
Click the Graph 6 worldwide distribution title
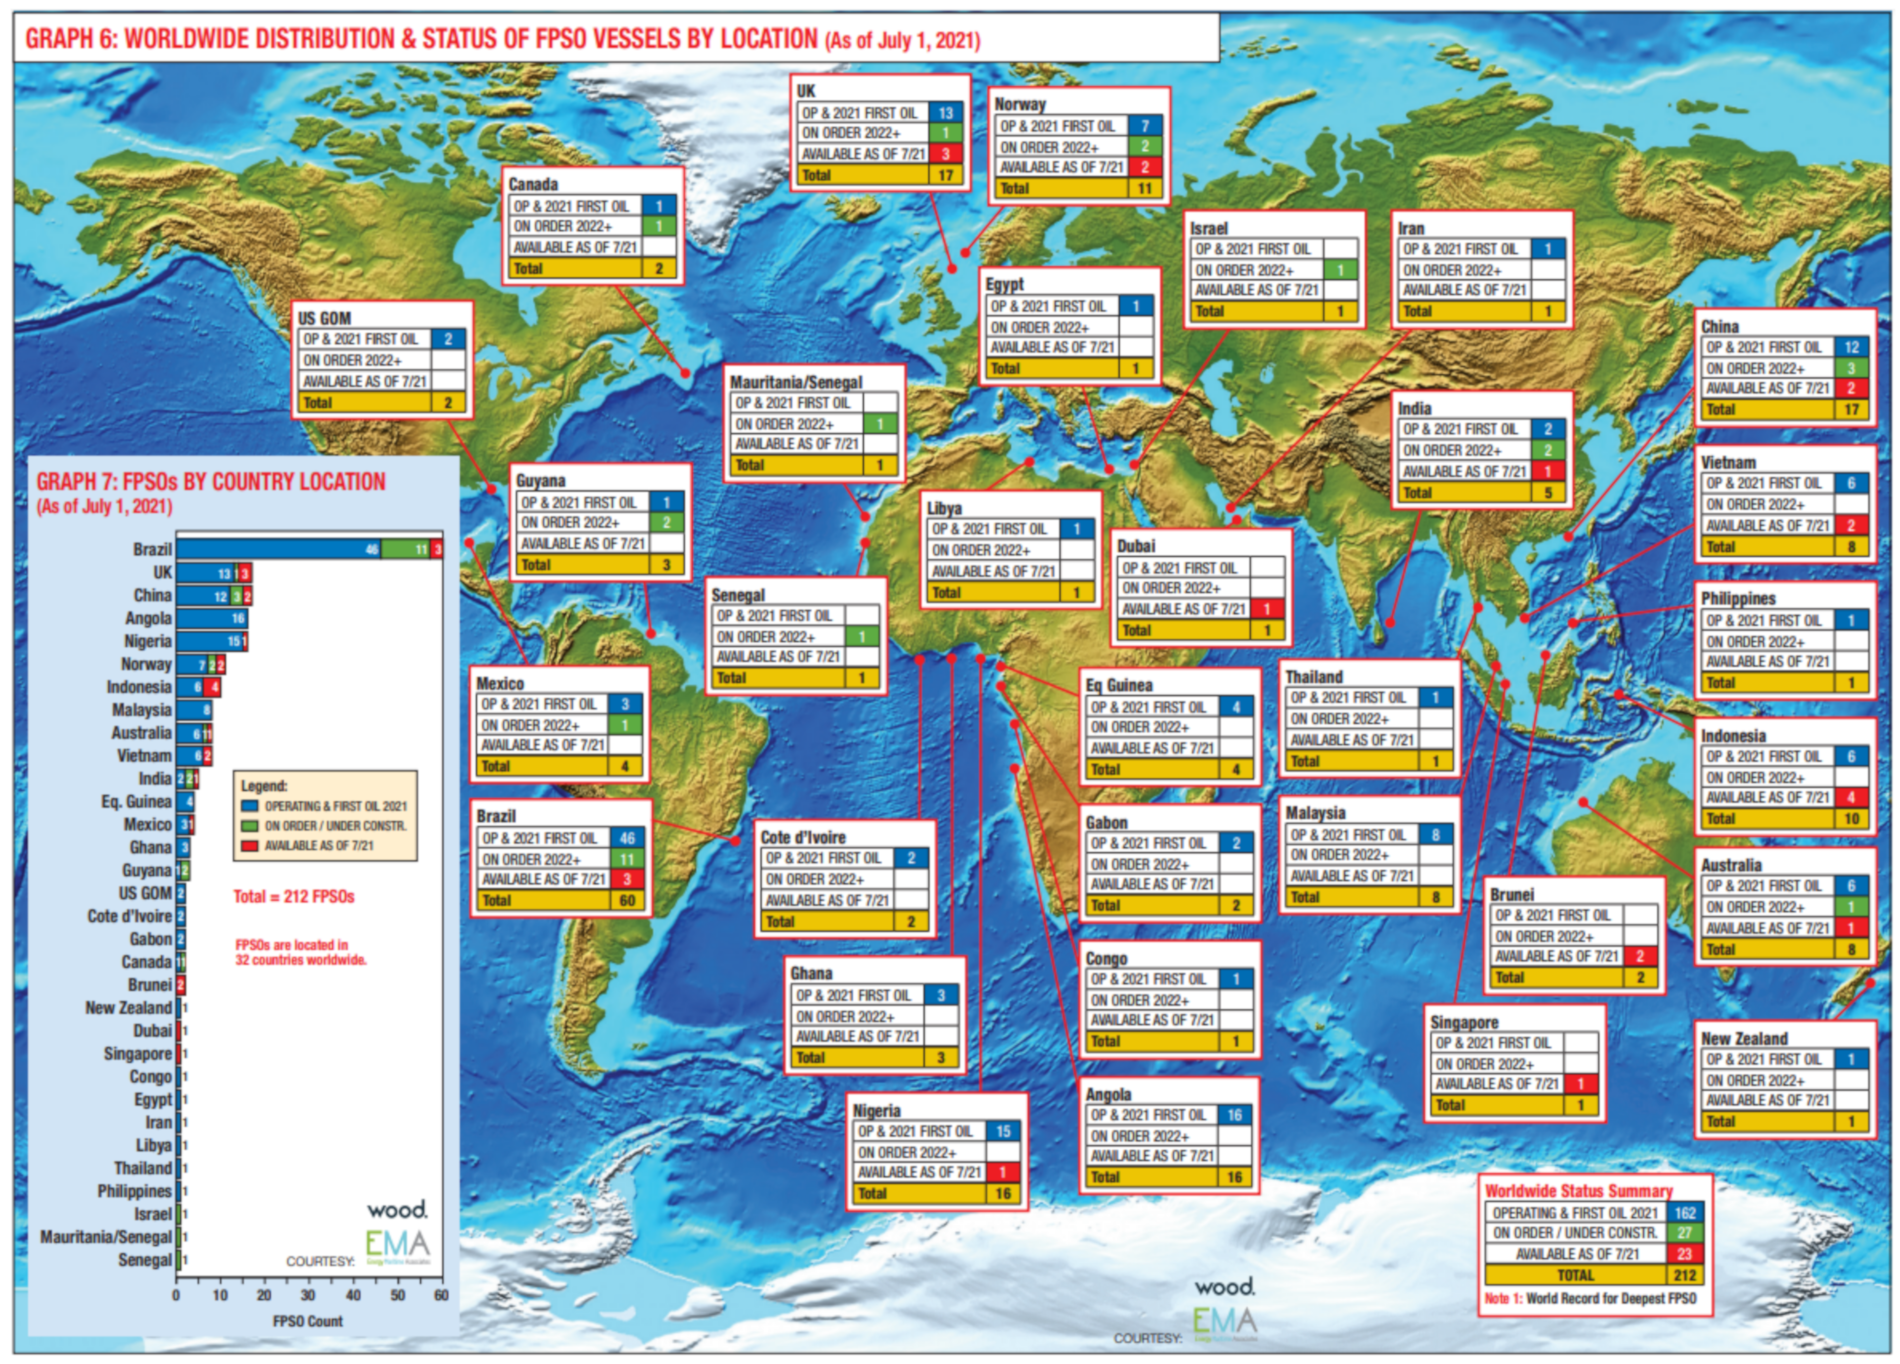(x=502, y=40)
